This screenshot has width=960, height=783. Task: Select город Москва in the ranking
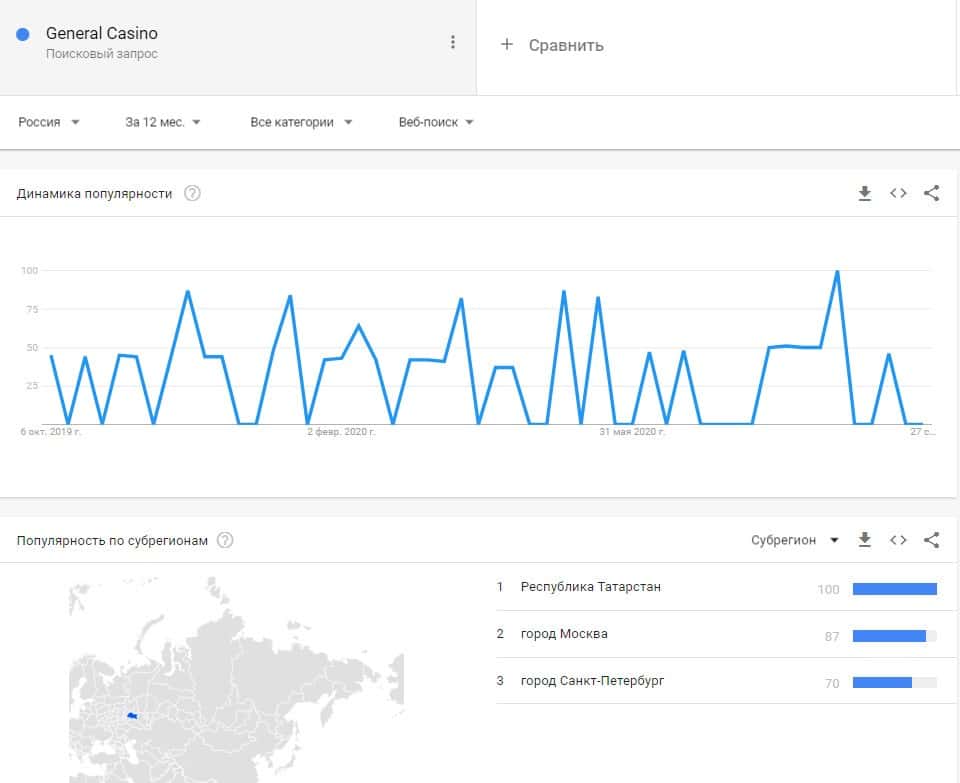click(x=564, y=634)
